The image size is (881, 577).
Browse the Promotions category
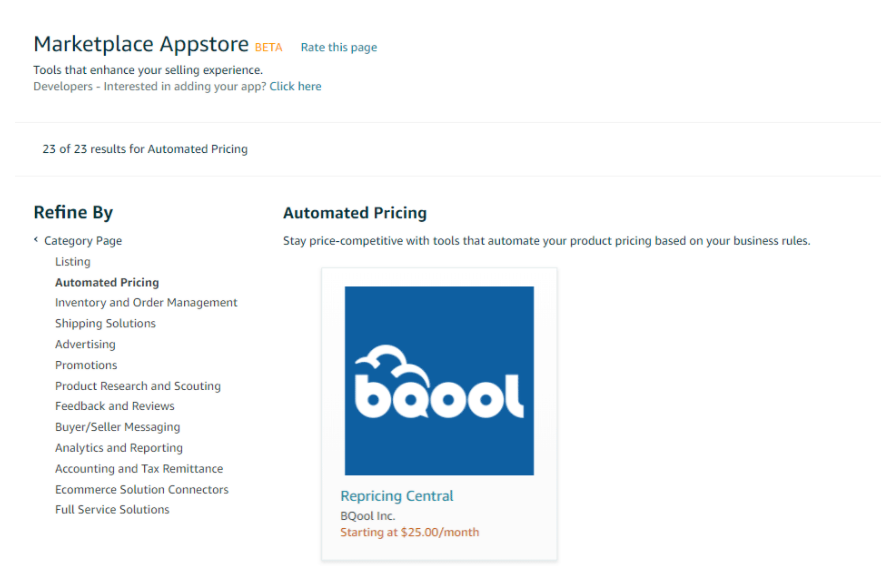tap(86, 366)
